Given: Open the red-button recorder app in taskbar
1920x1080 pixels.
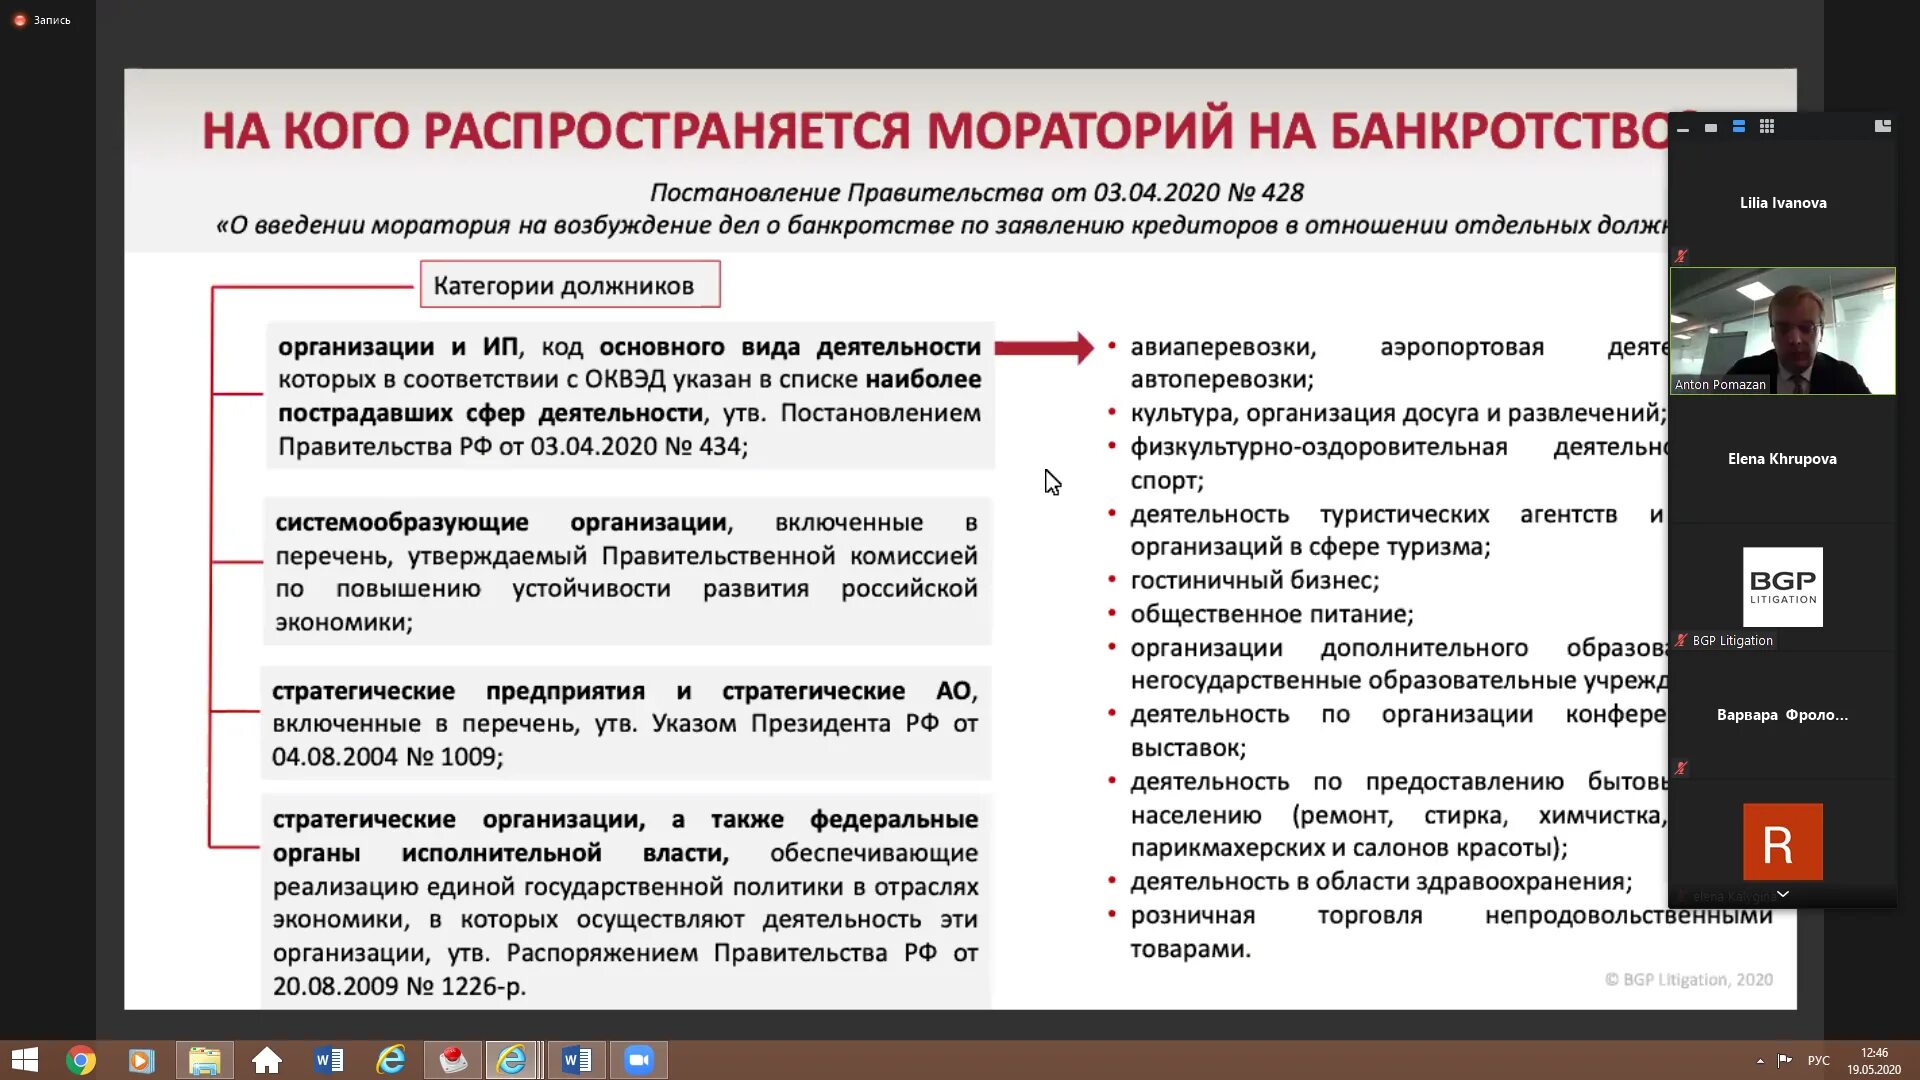Looking at the screenshot, I should (453, 1060).
